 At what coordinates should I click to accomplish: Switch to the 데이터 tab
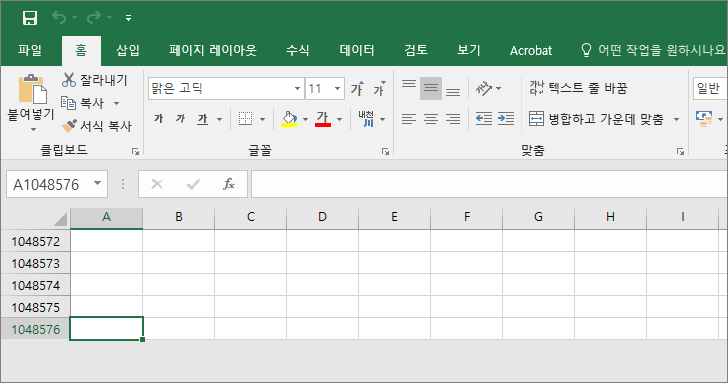coord(357,50)
